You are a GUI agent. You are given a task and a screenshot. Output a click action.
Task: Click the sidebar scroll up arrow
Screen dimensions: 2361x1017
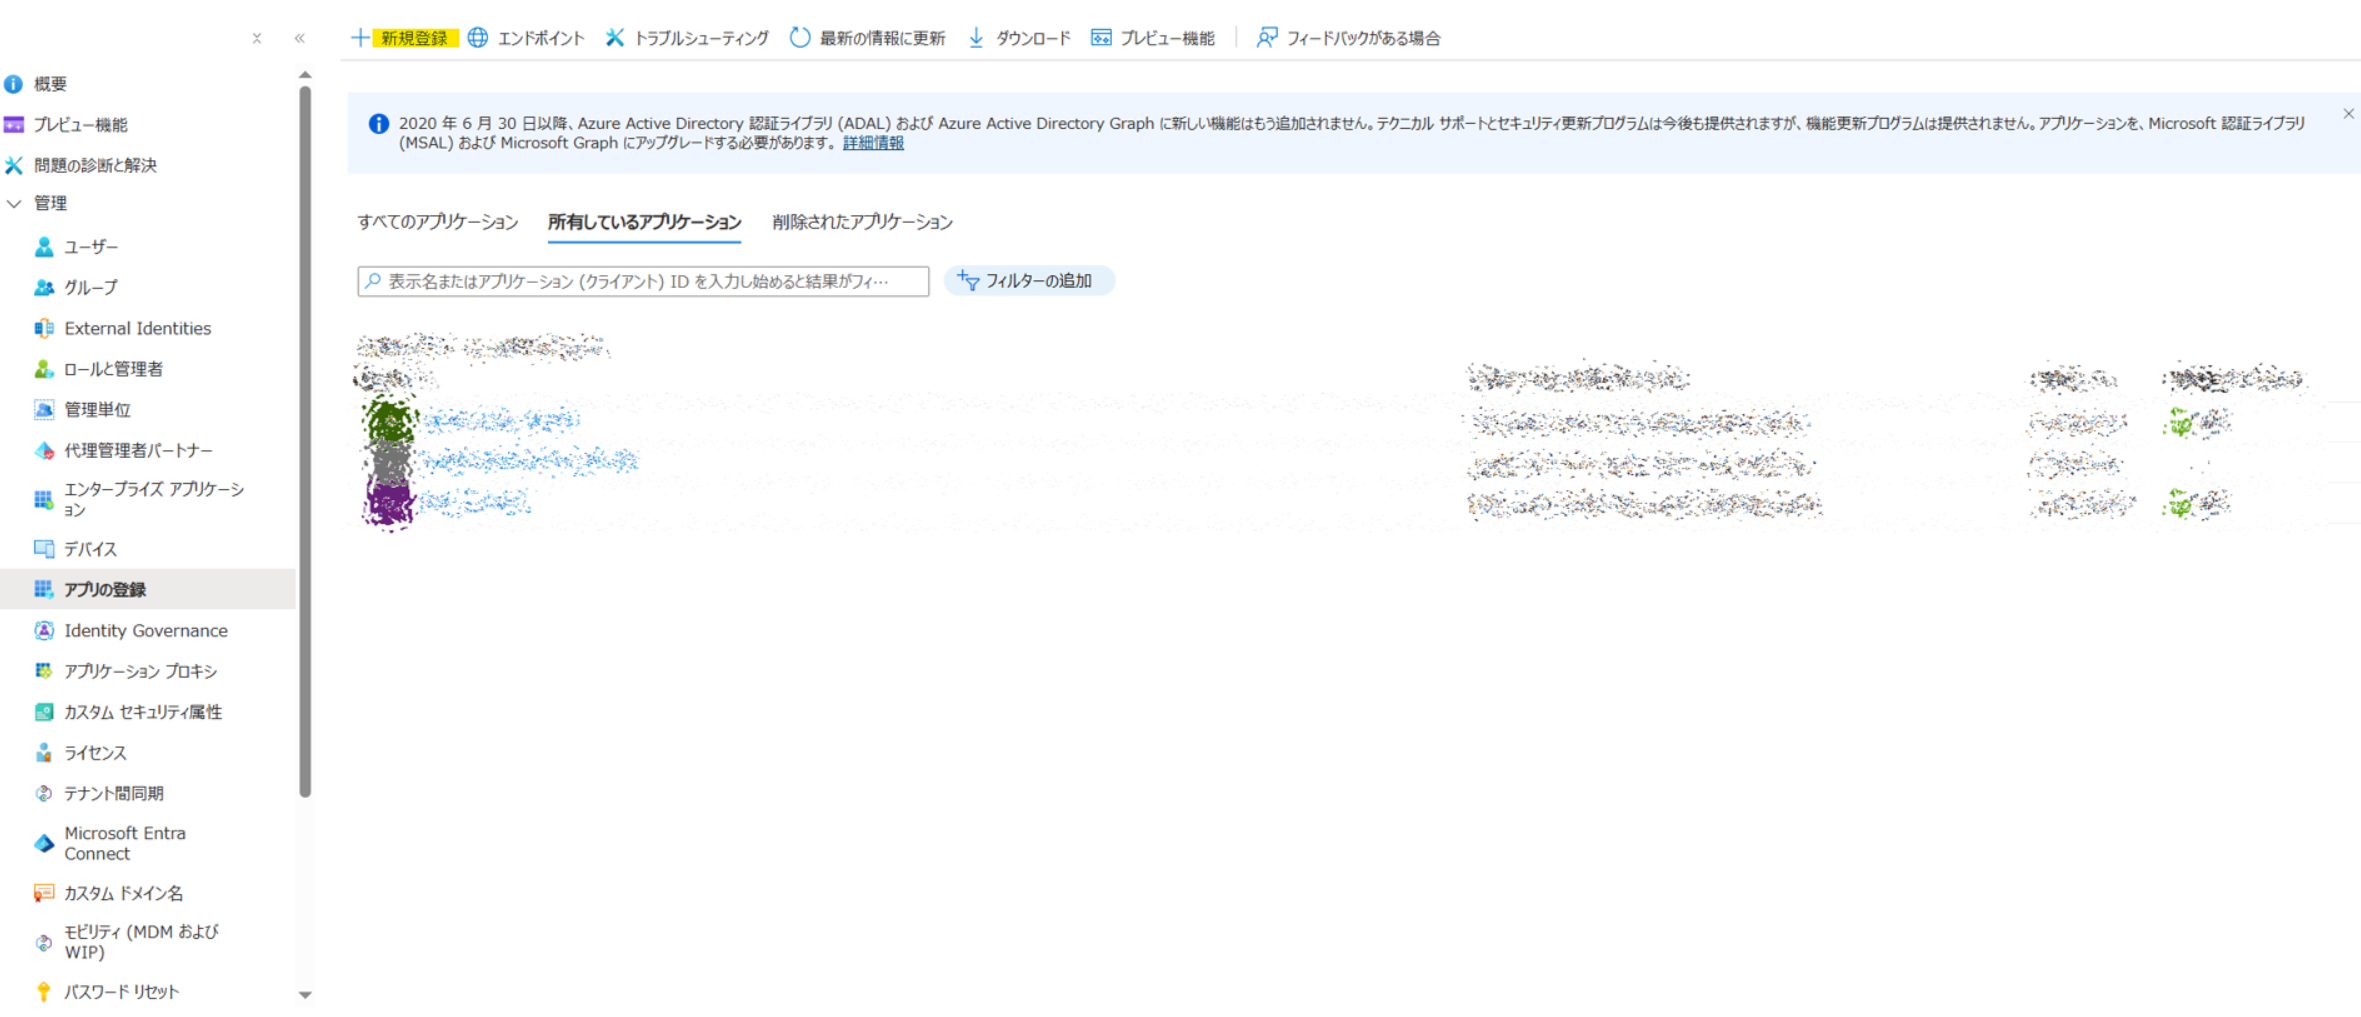[305, 75]
